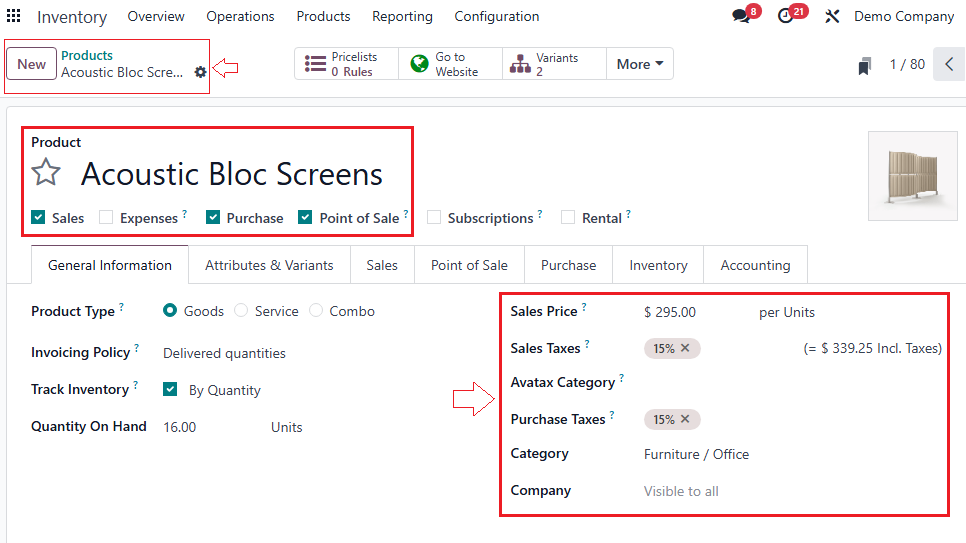Expand the More dropdown button
Screen dimensions: 966x543
click(x=640, y=64)
